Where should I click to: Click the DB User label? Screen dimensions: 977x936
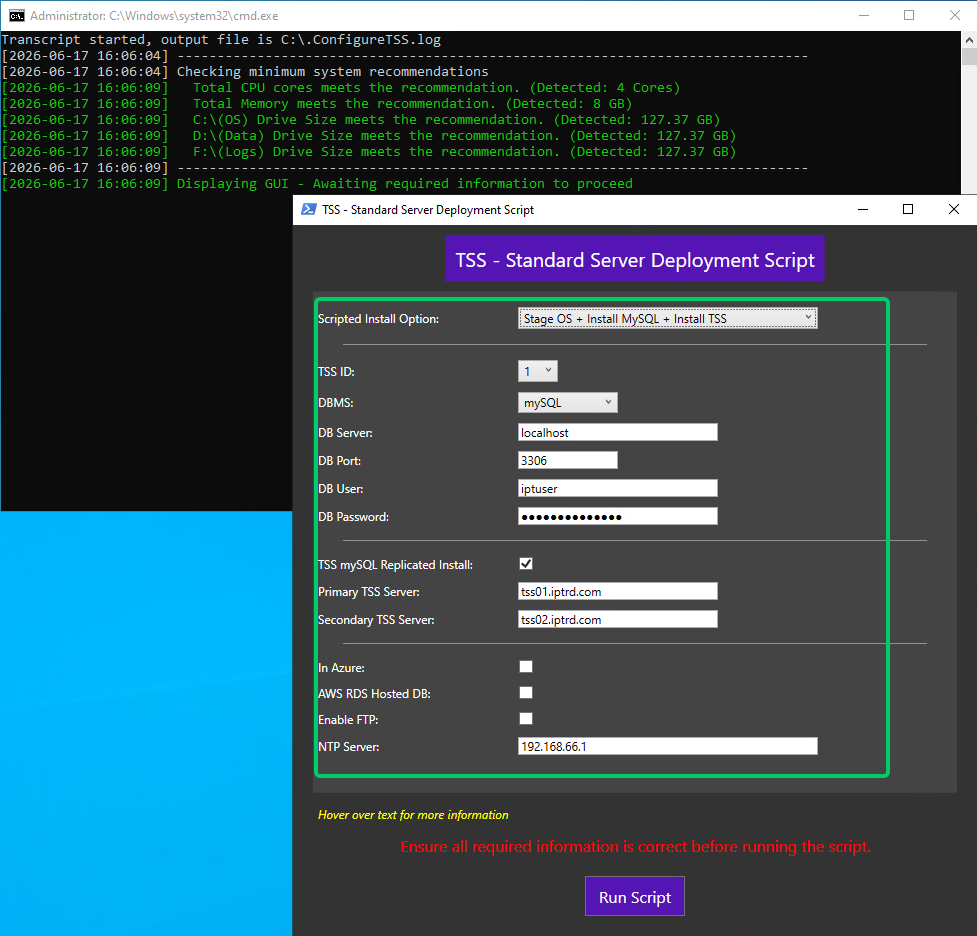341,489
